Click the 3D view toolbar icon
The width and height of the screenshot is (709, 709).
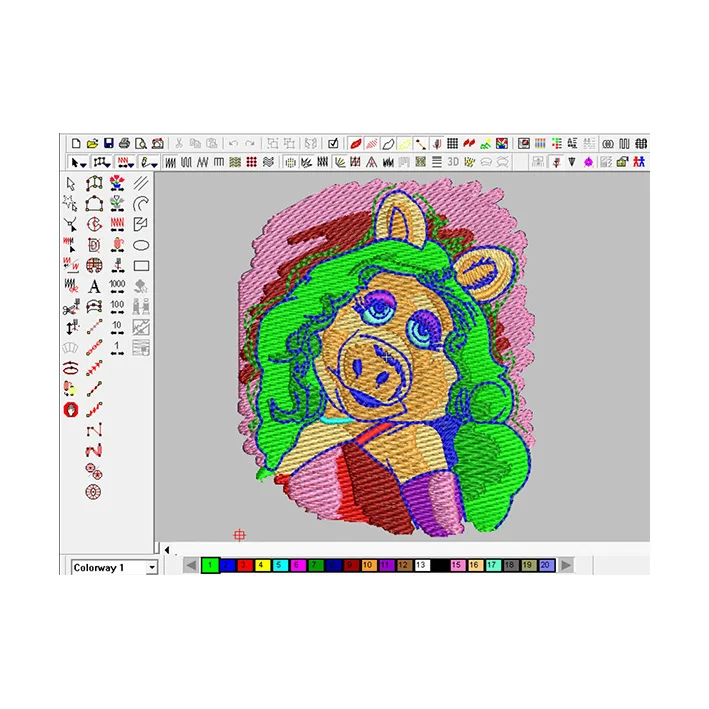pos(453,162)
